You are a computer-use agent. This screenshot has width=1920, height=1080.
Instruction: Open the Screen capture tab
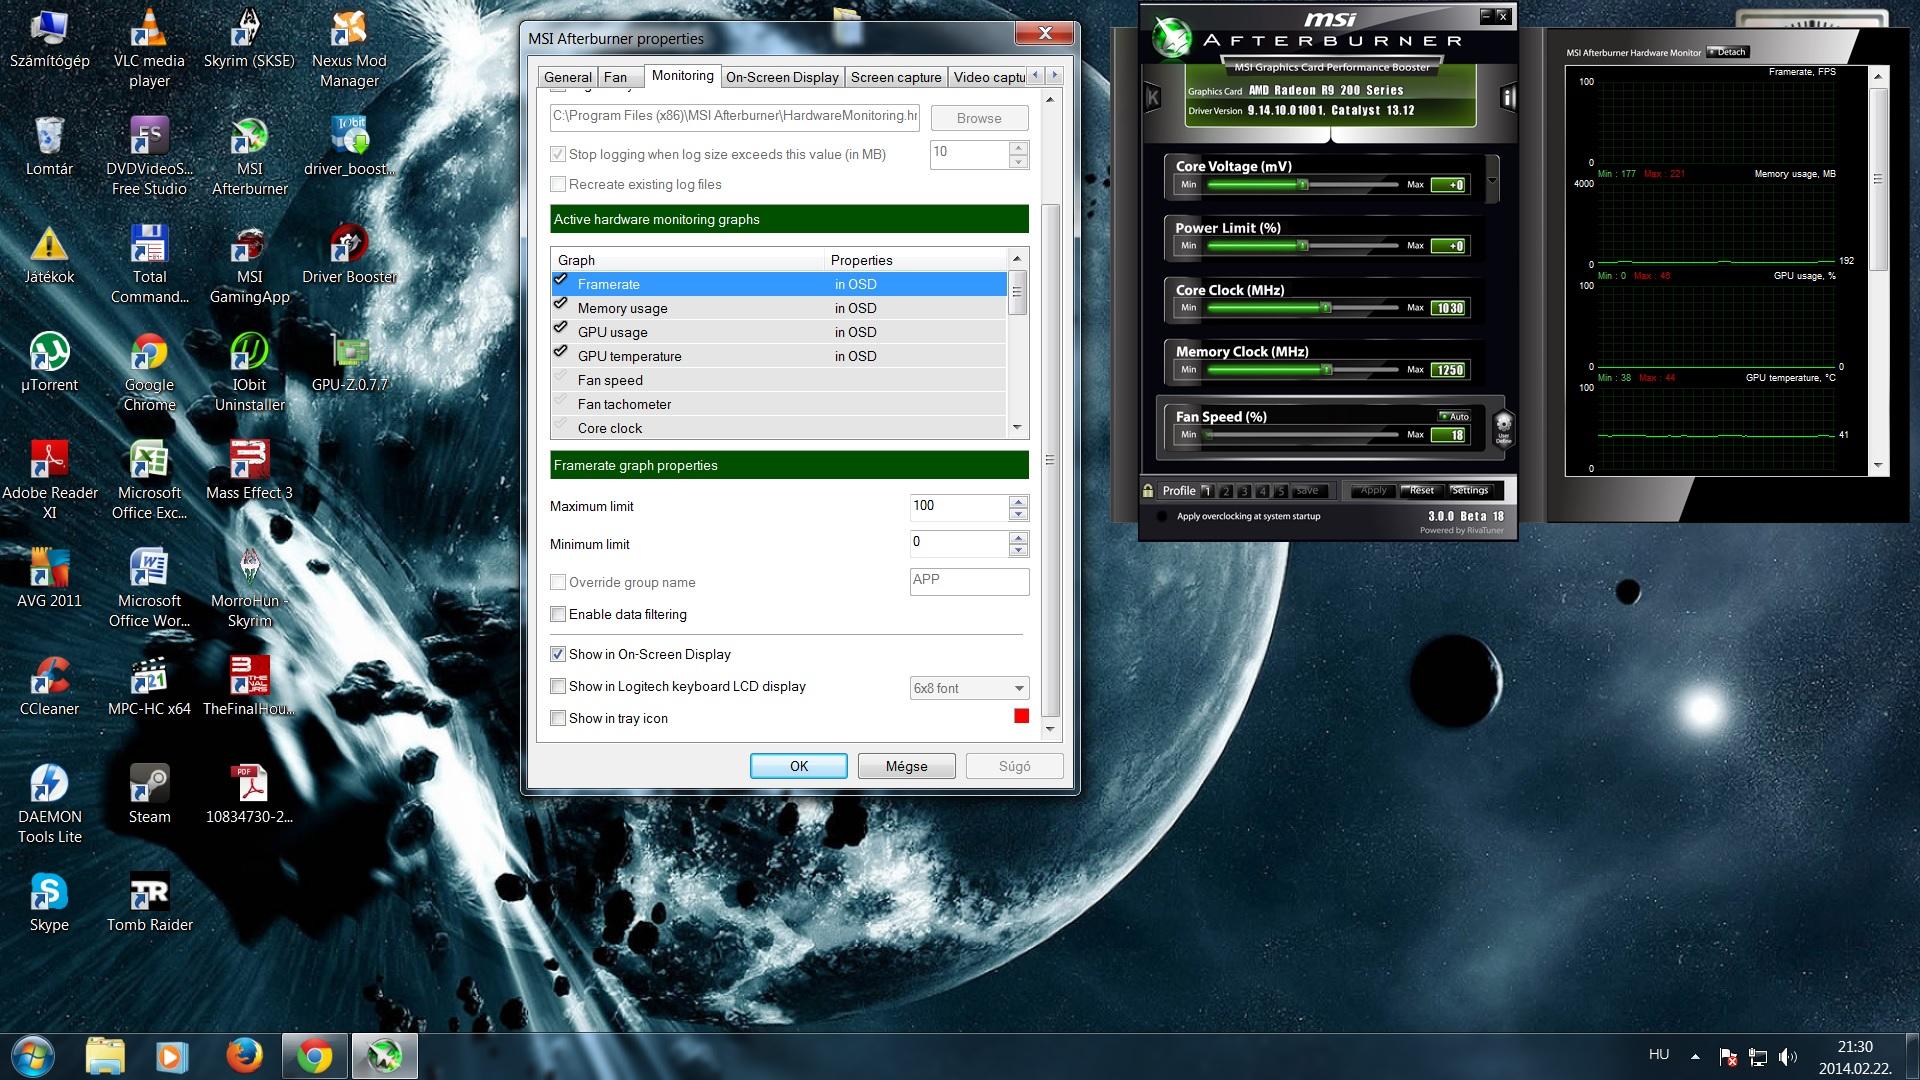(896, 77)
